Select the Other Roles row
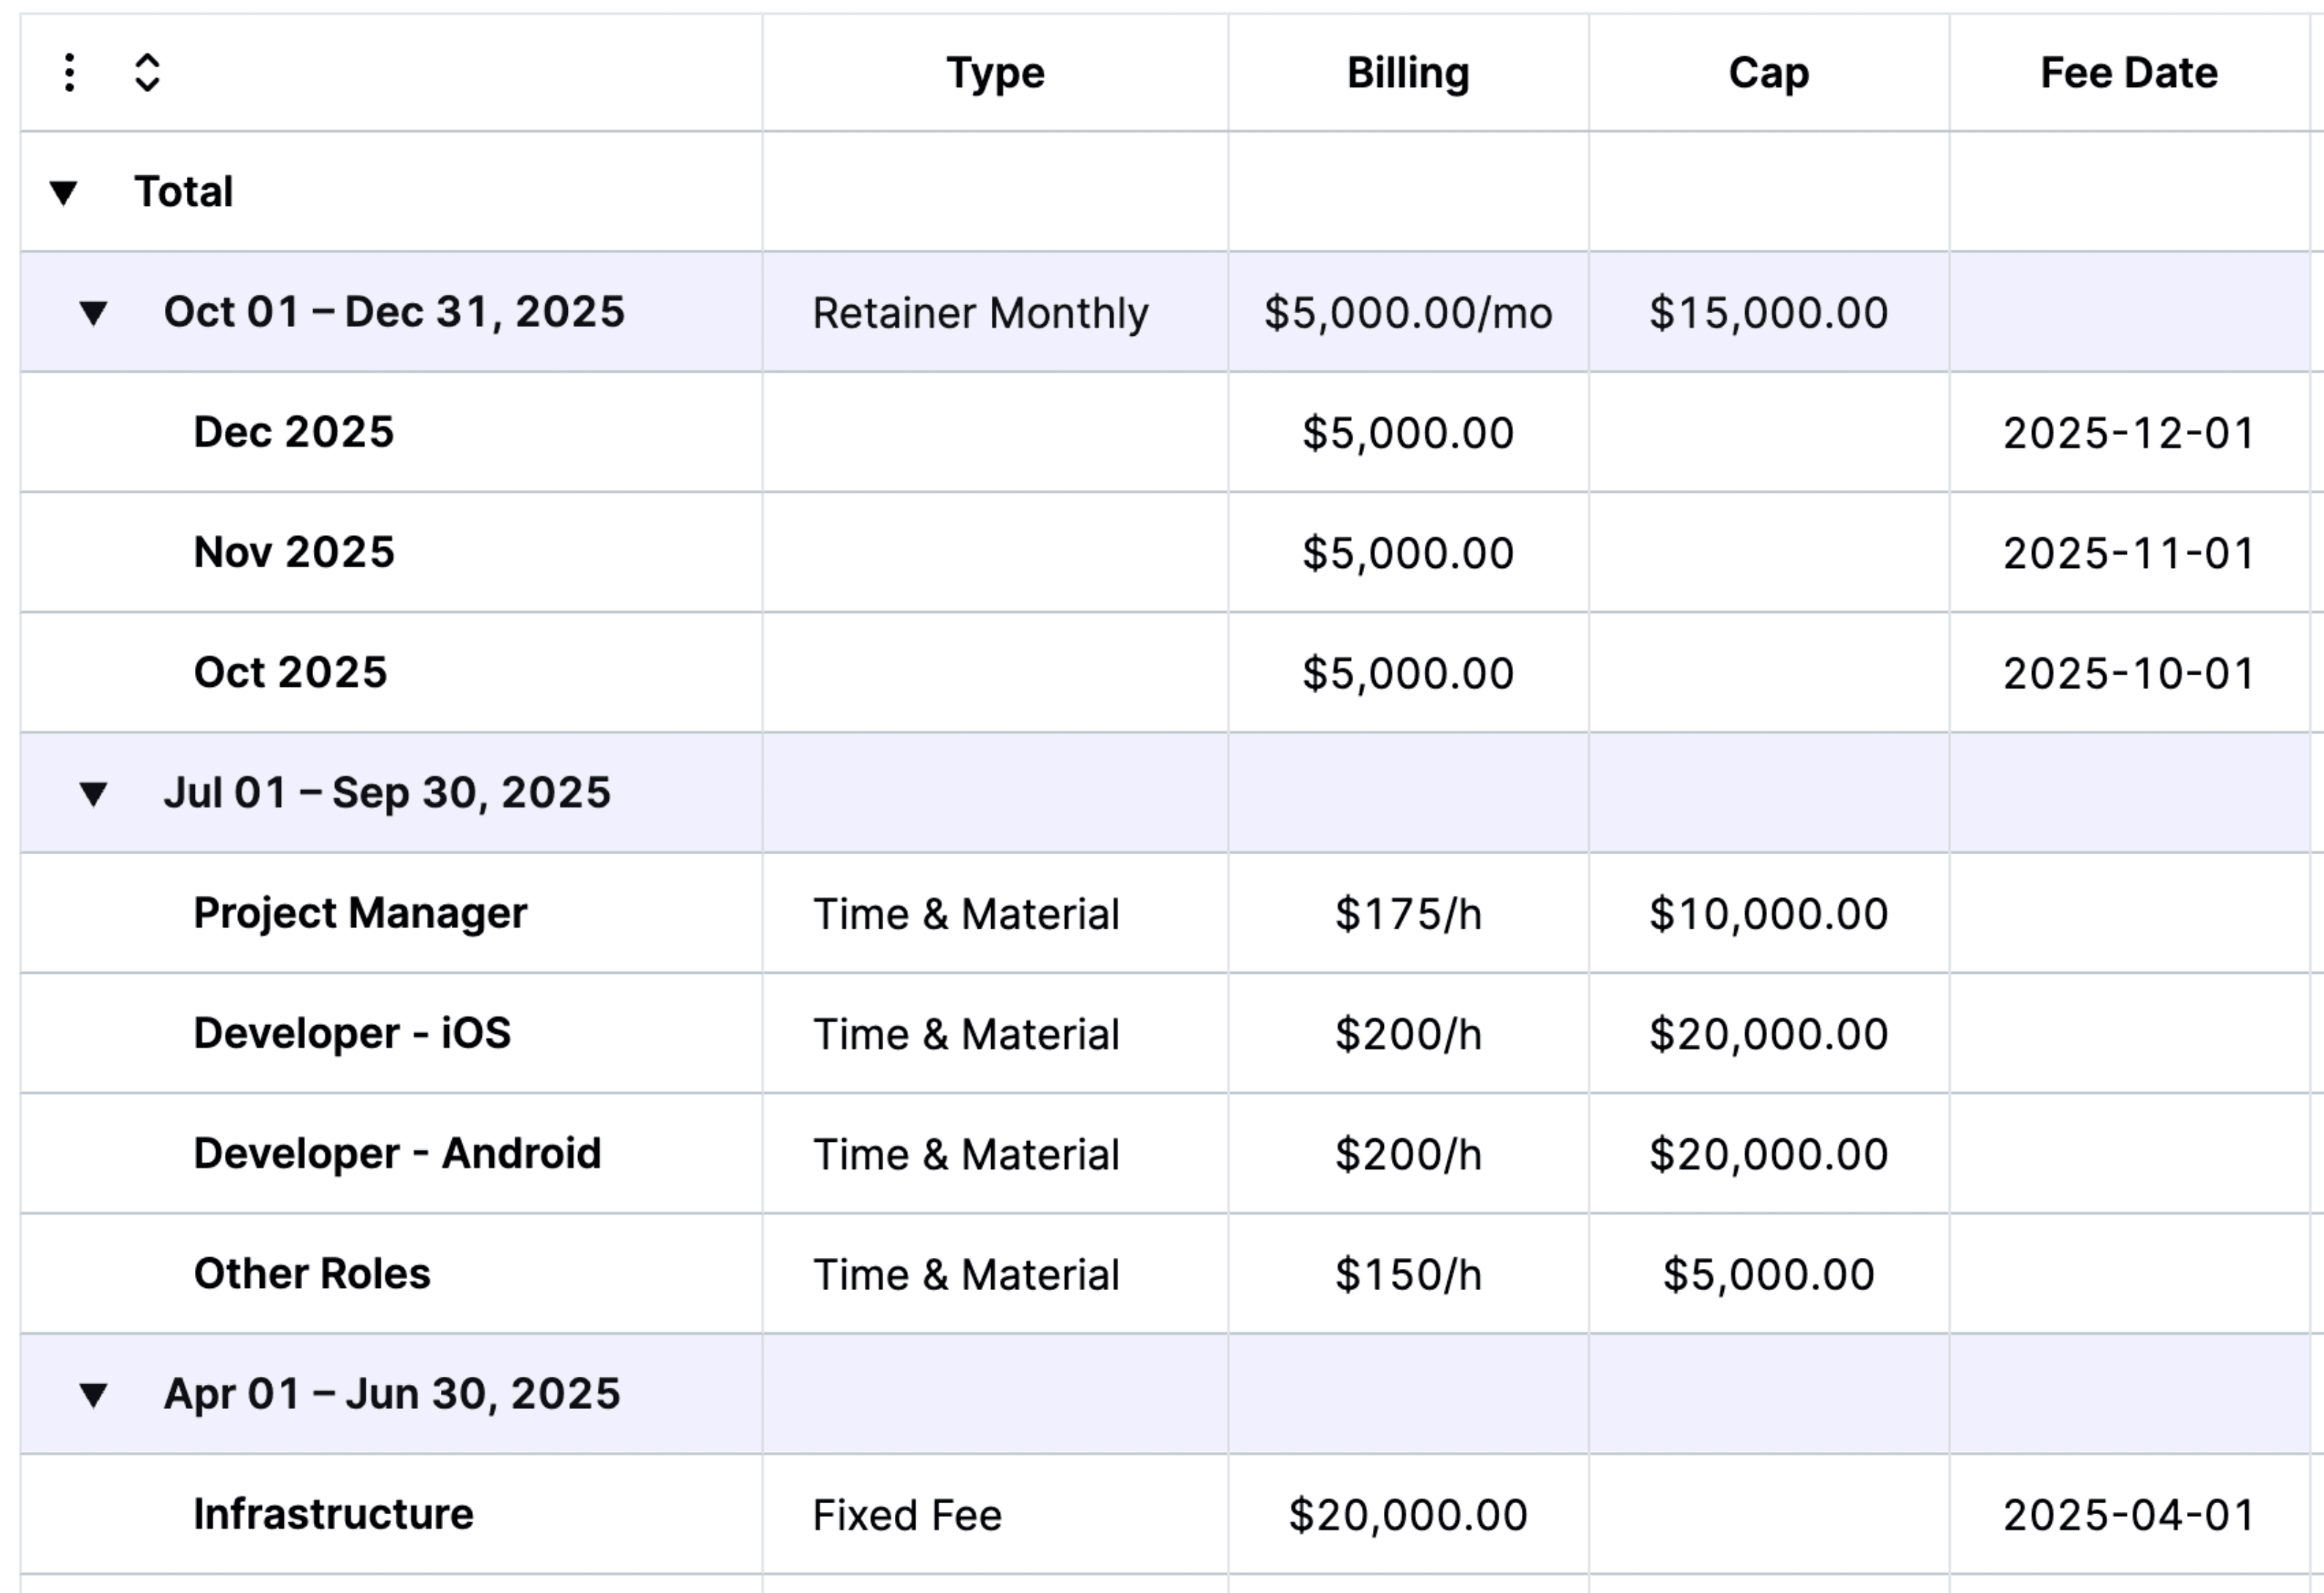Image resolution: width=2324 pixels, height=1593 pixels. click(x=311, y=1274)
